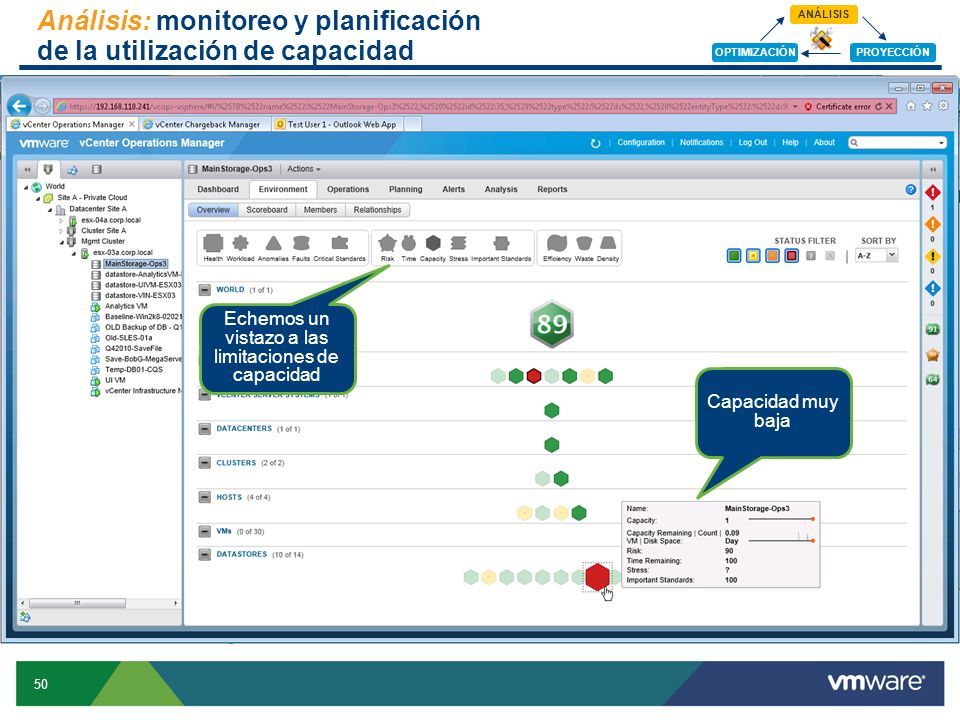Click the yellow warning alert diamond icon
Screen dimensions: 960x720
[932, 257]
